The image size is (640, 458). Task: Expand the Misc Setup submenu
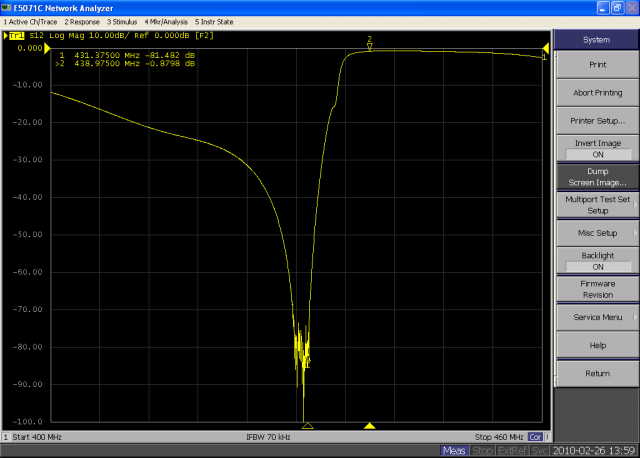pyautogui.click(x=597, y=233)
